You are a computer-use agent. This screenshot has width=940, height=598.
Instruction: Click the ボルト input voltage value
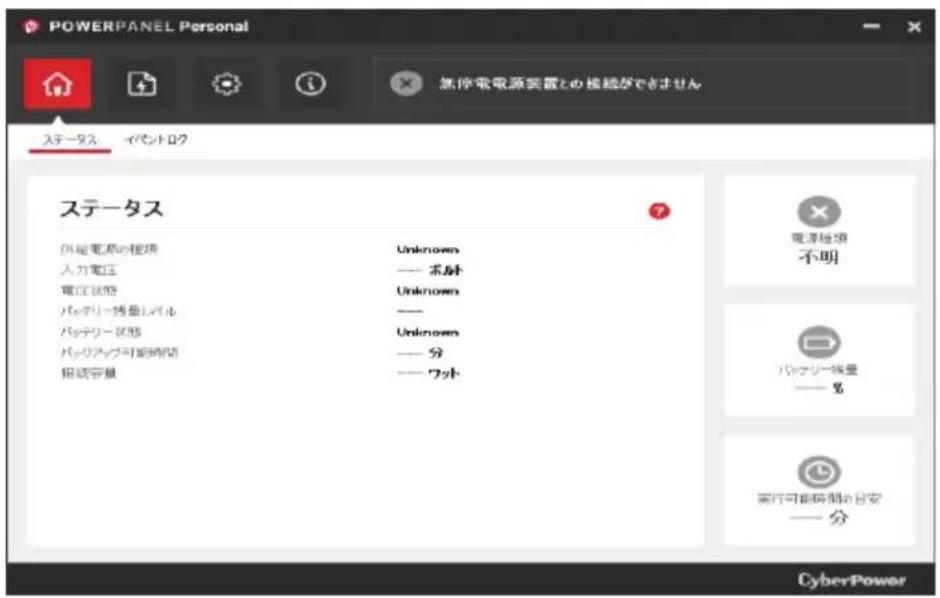429,270
